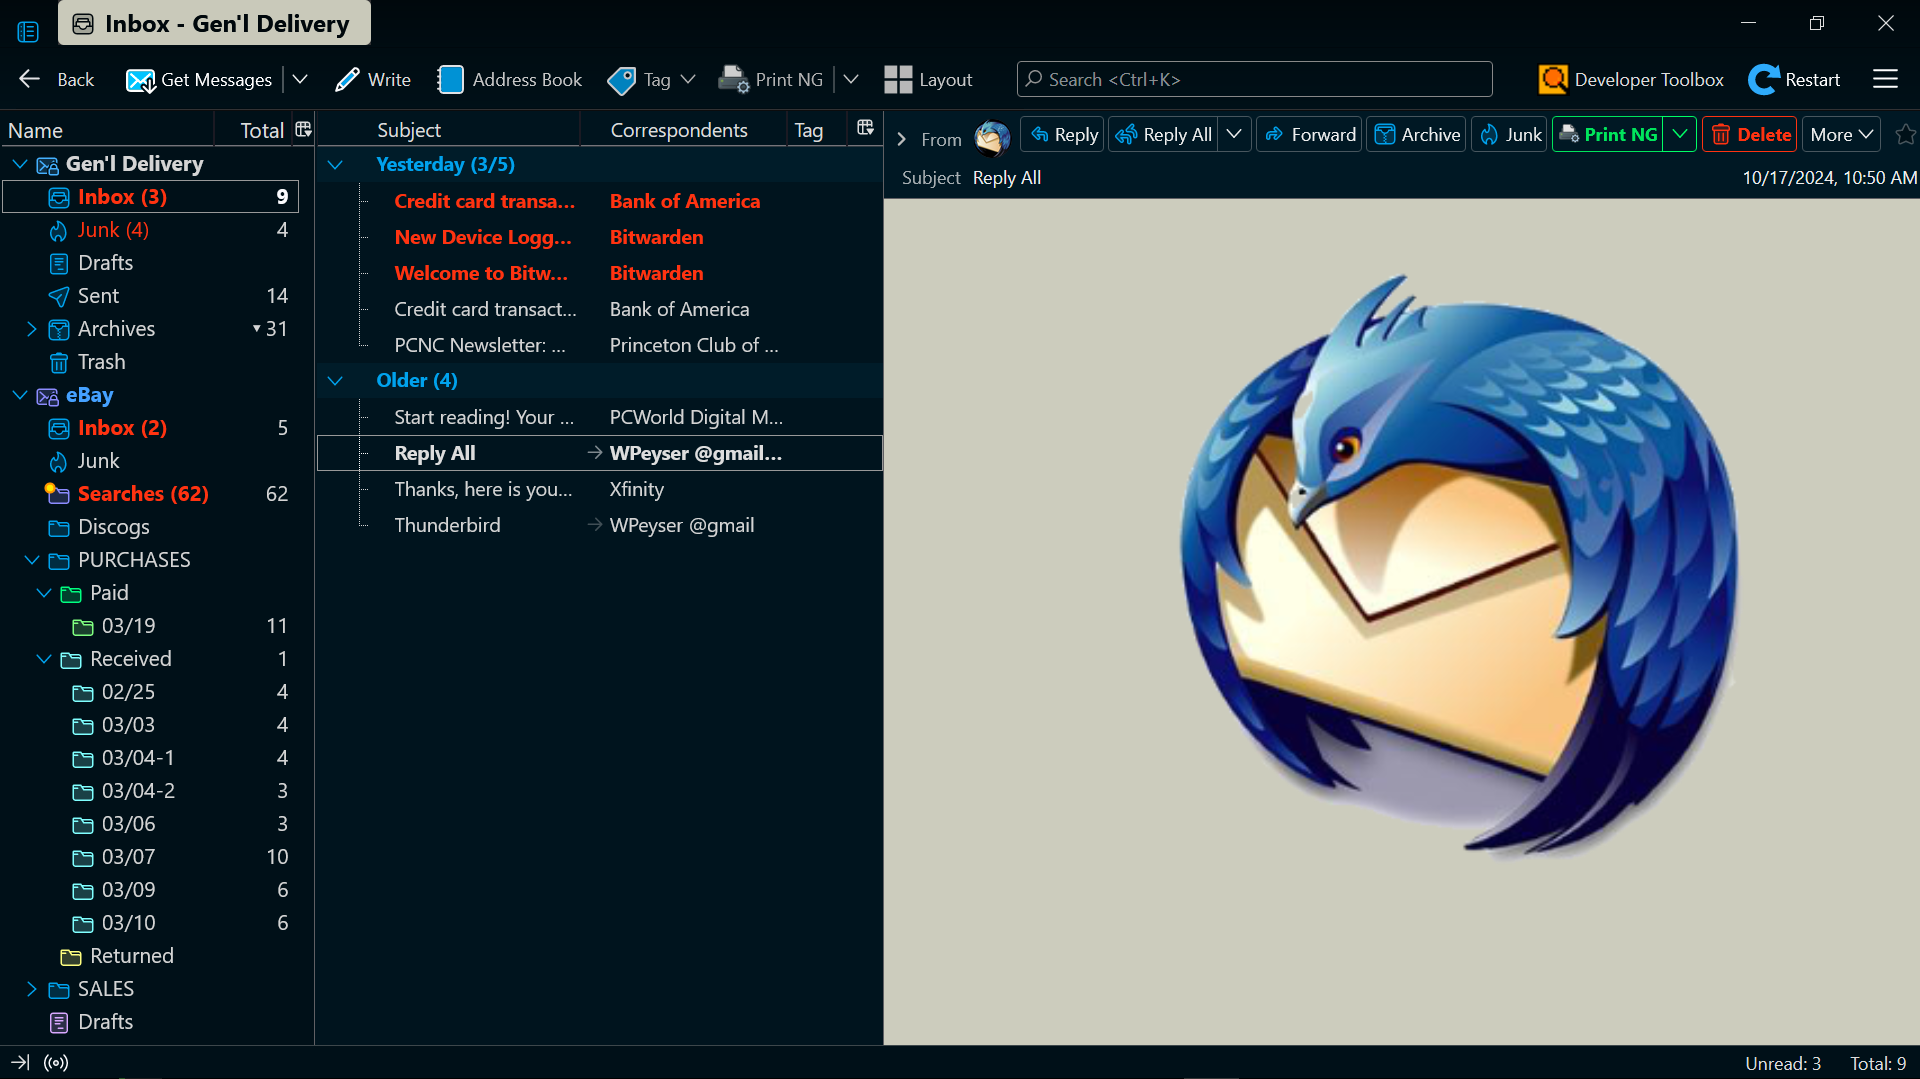
Task: Open Welcome to Bitwarden message
Action: (600, 273)
